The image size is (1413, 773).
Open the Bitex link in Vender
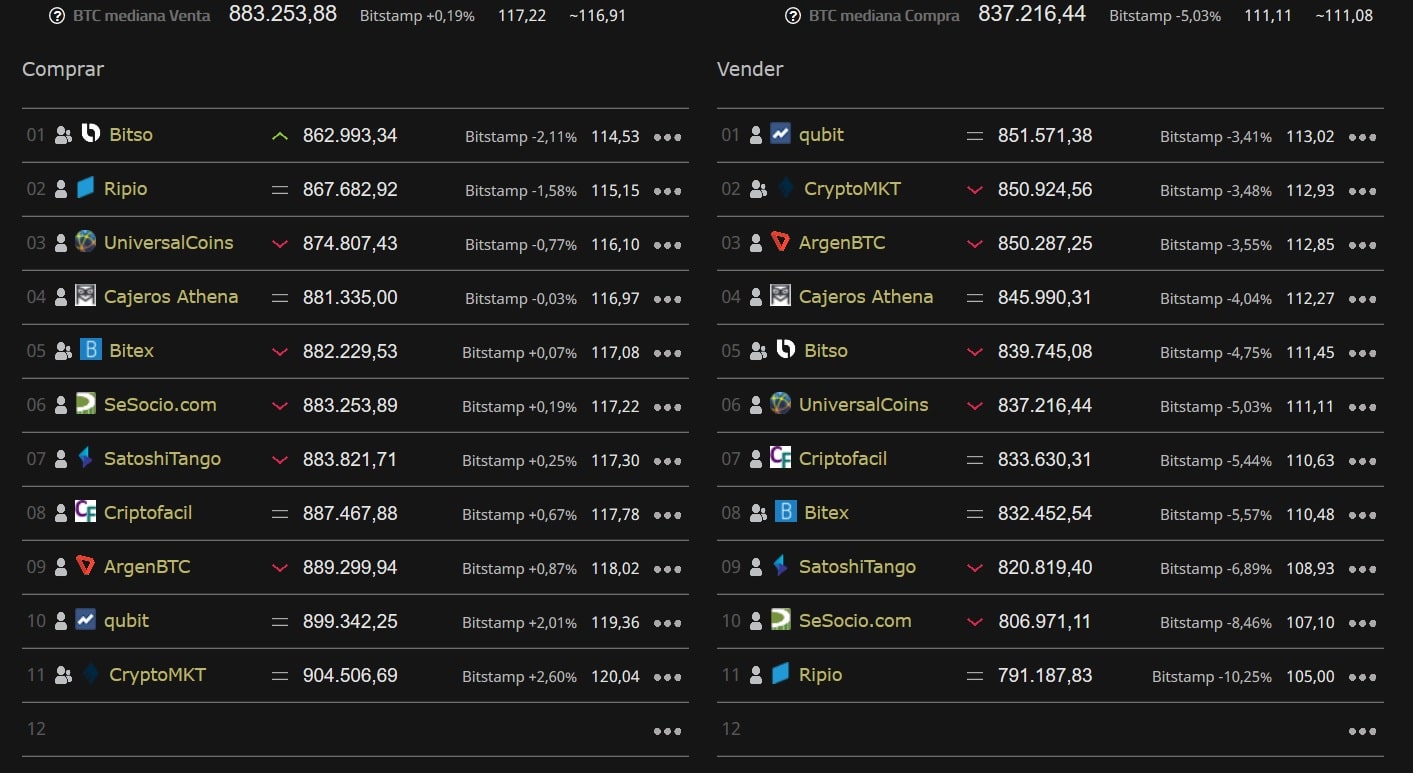click(827, 512)
